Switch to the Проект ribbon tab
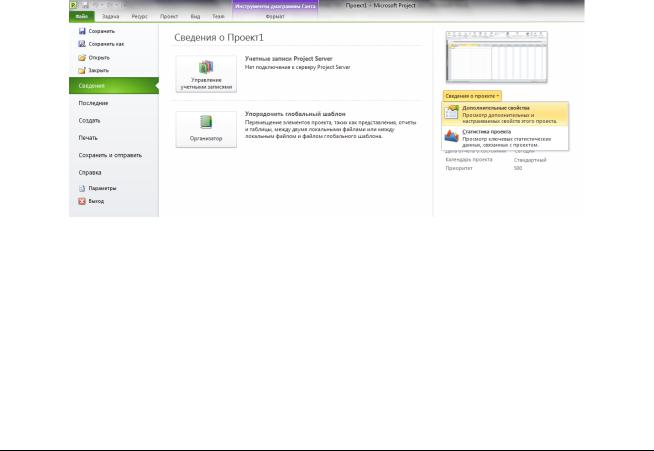 [169, 16]
